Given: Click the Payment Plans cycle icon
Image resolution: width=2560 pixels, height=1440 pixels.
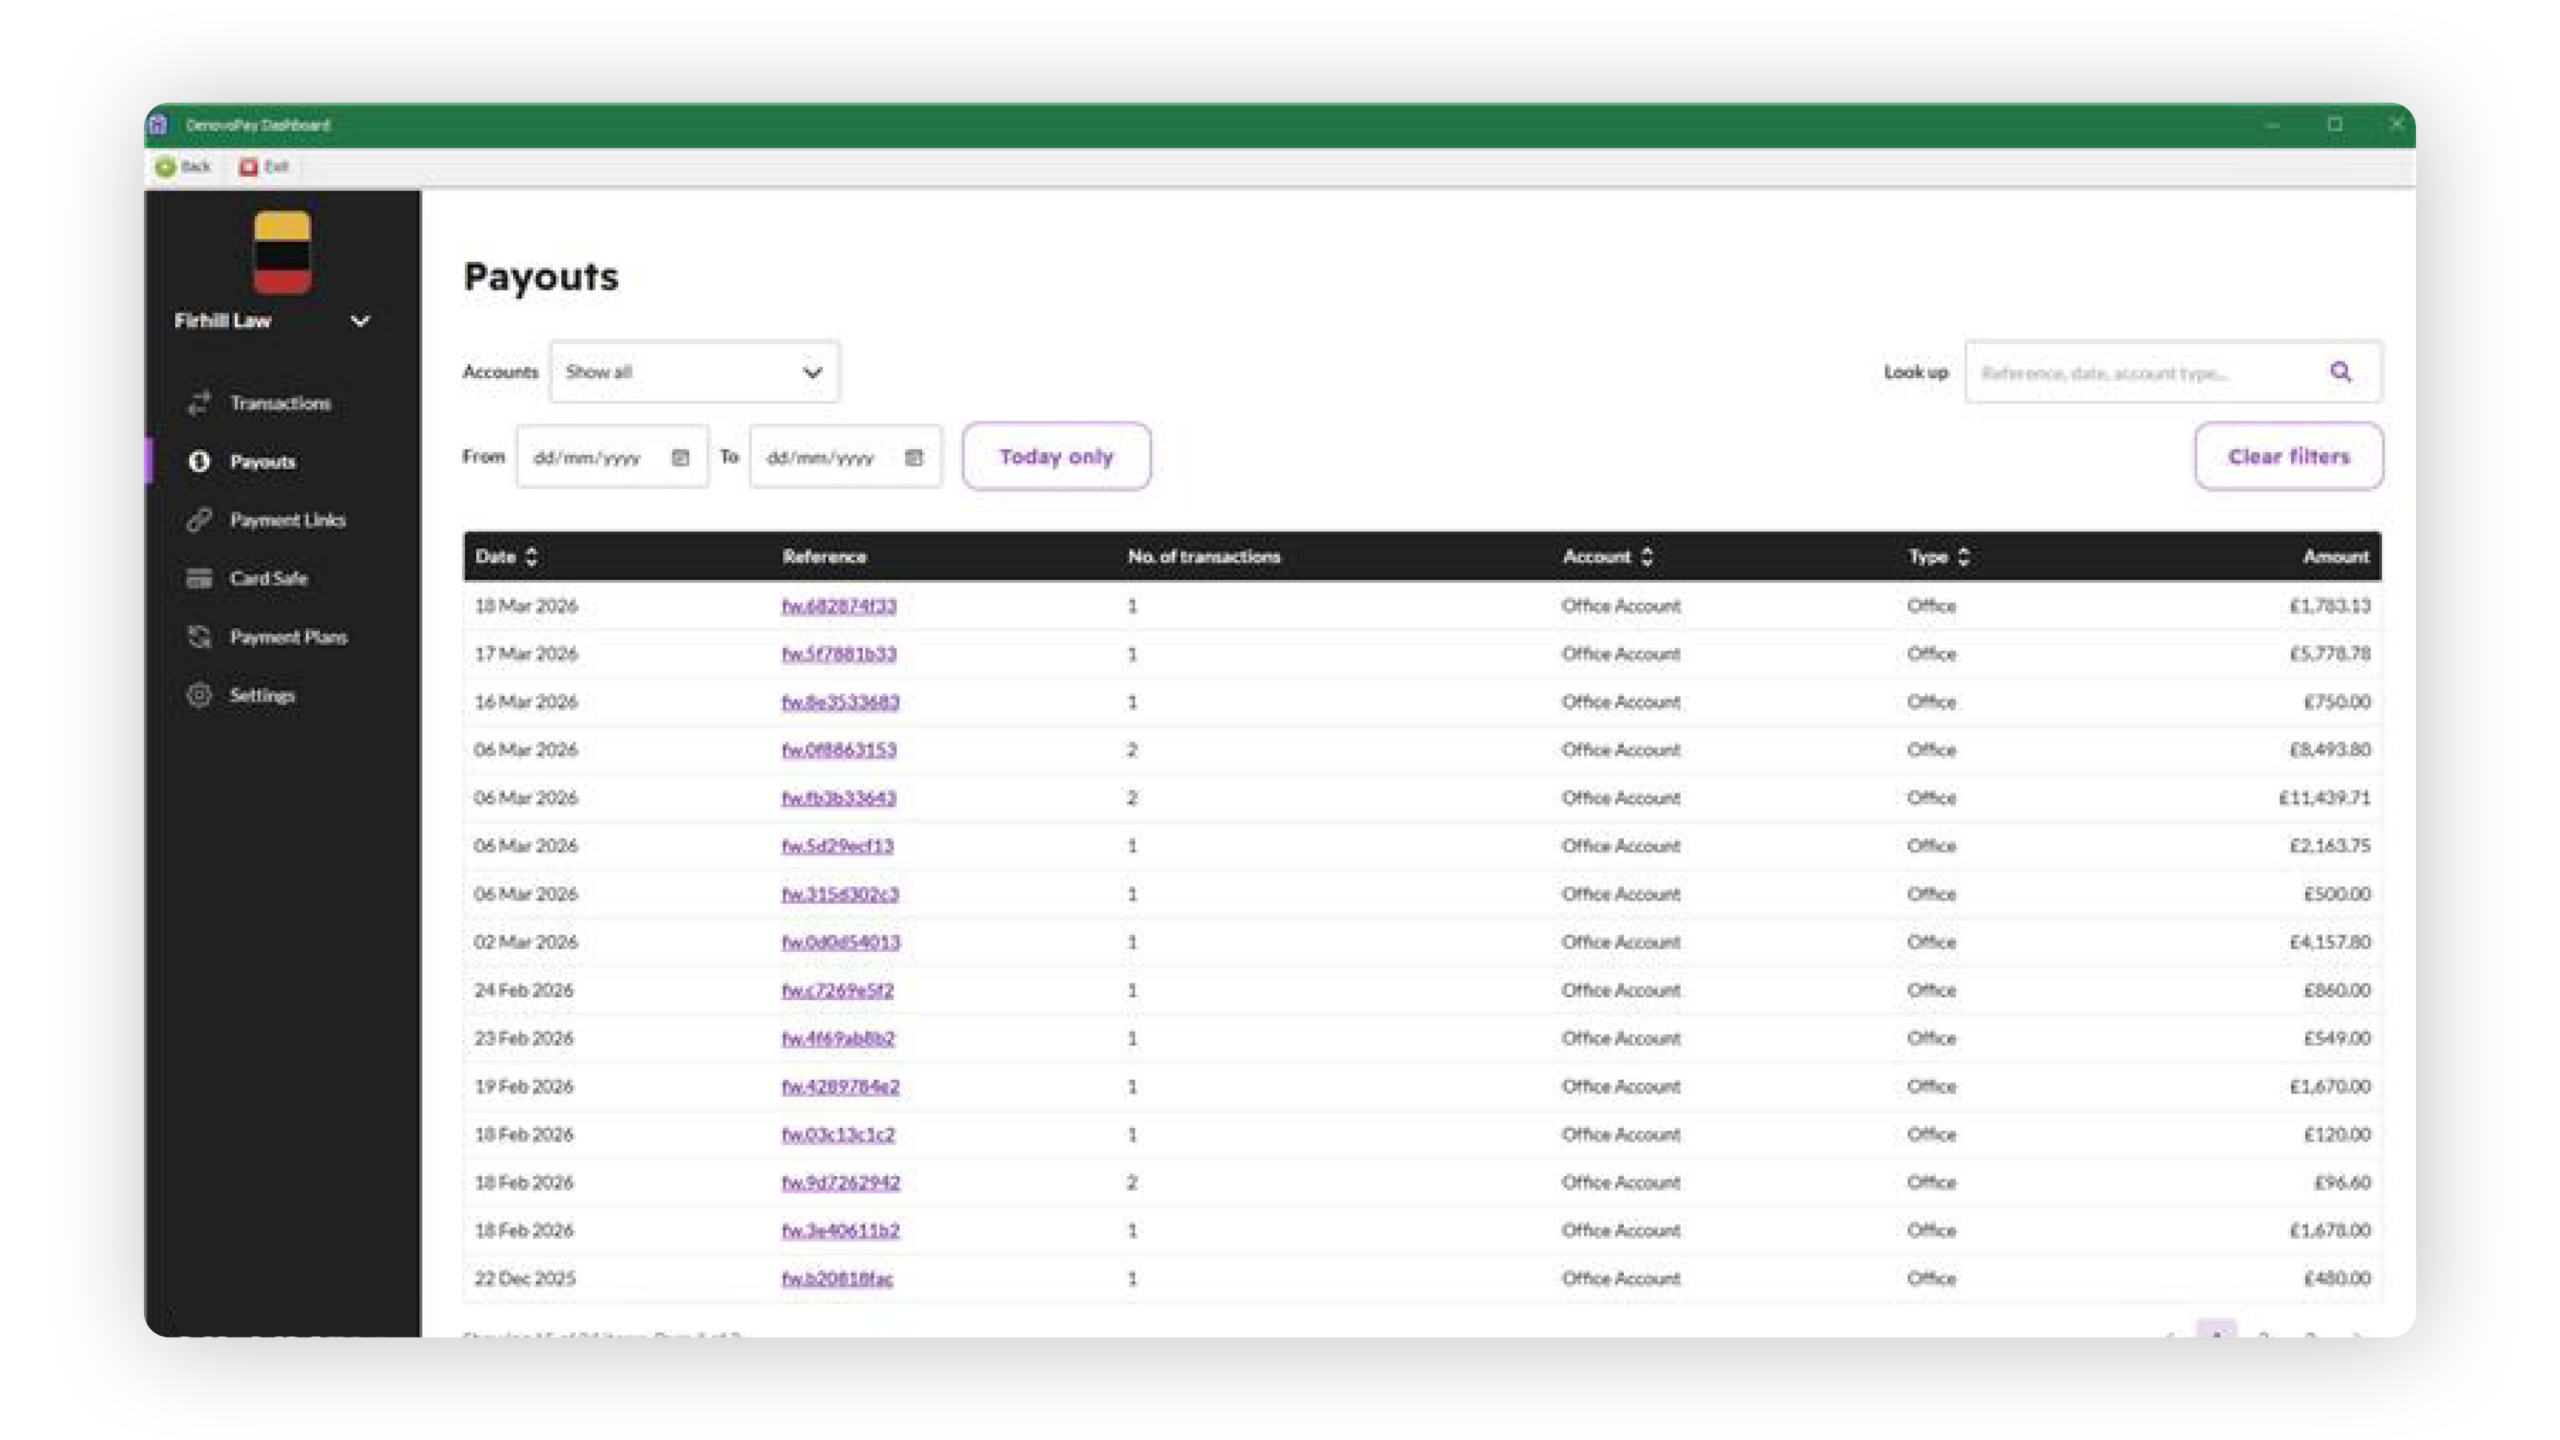Looking at the screenshot, I should (199, 637).
